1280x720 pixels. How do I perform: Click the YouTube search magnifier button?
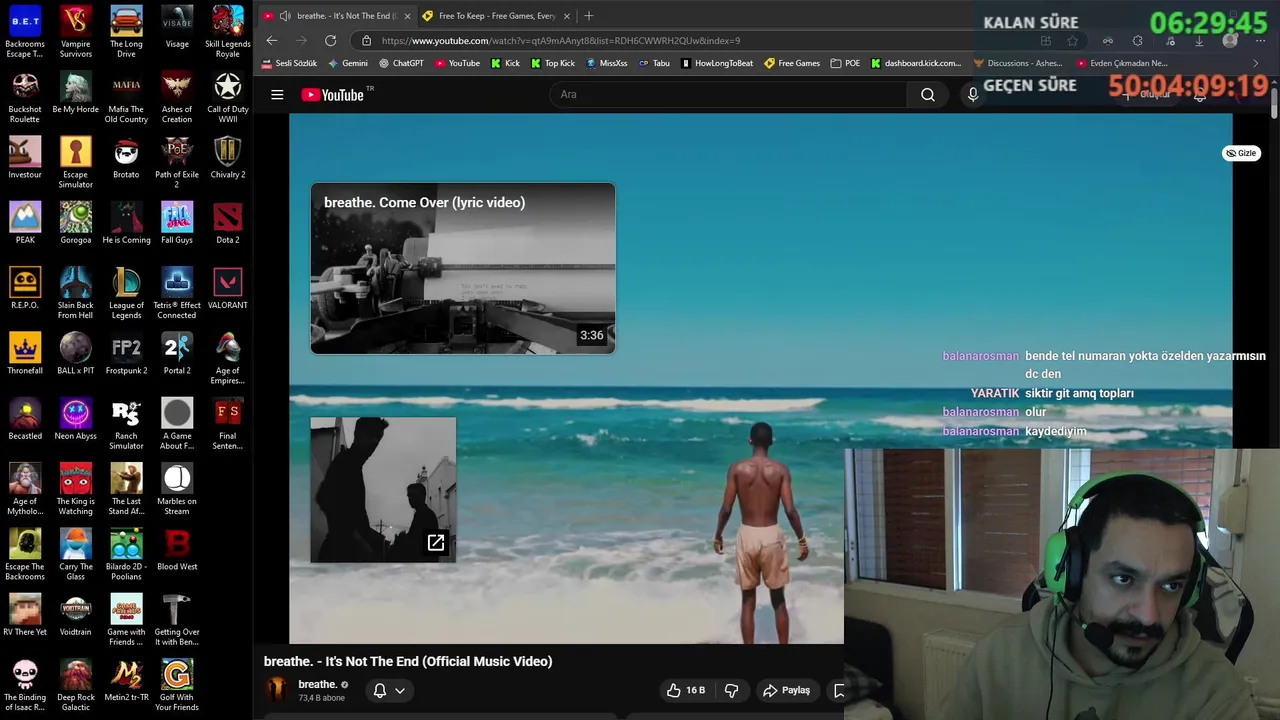pyautogui.click(x=928, y=95)
